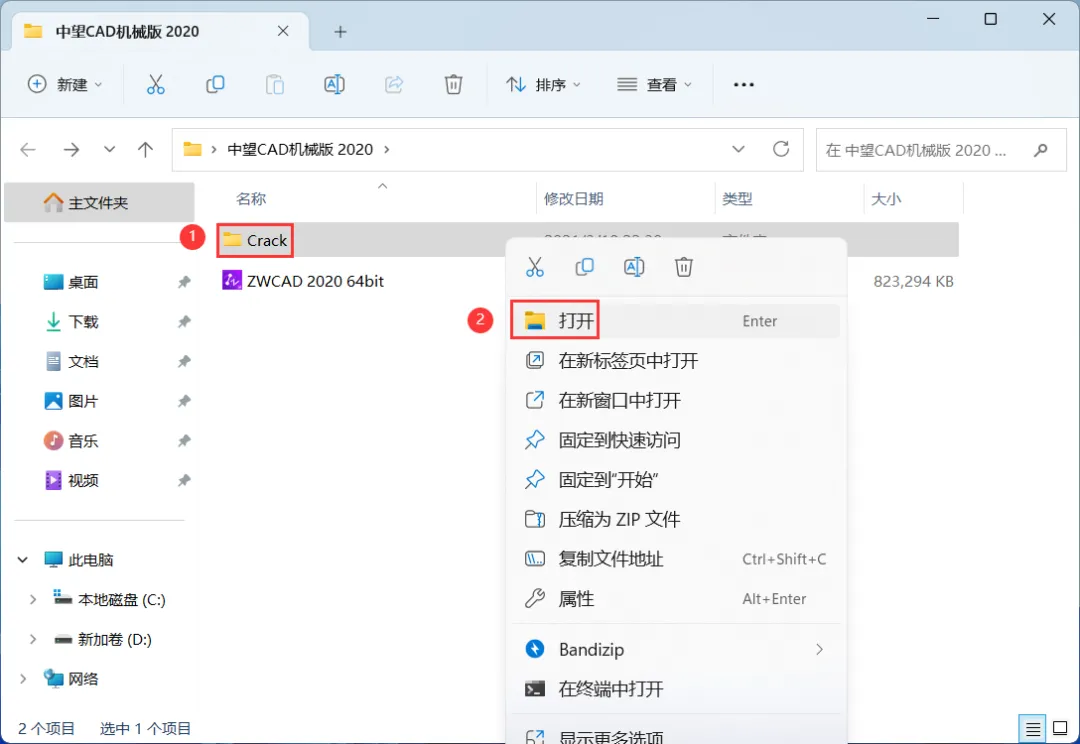Click the Copy icon in the toolbar
The width and height of the screenshot is (1080, 744).
click(x=216, y=85)
